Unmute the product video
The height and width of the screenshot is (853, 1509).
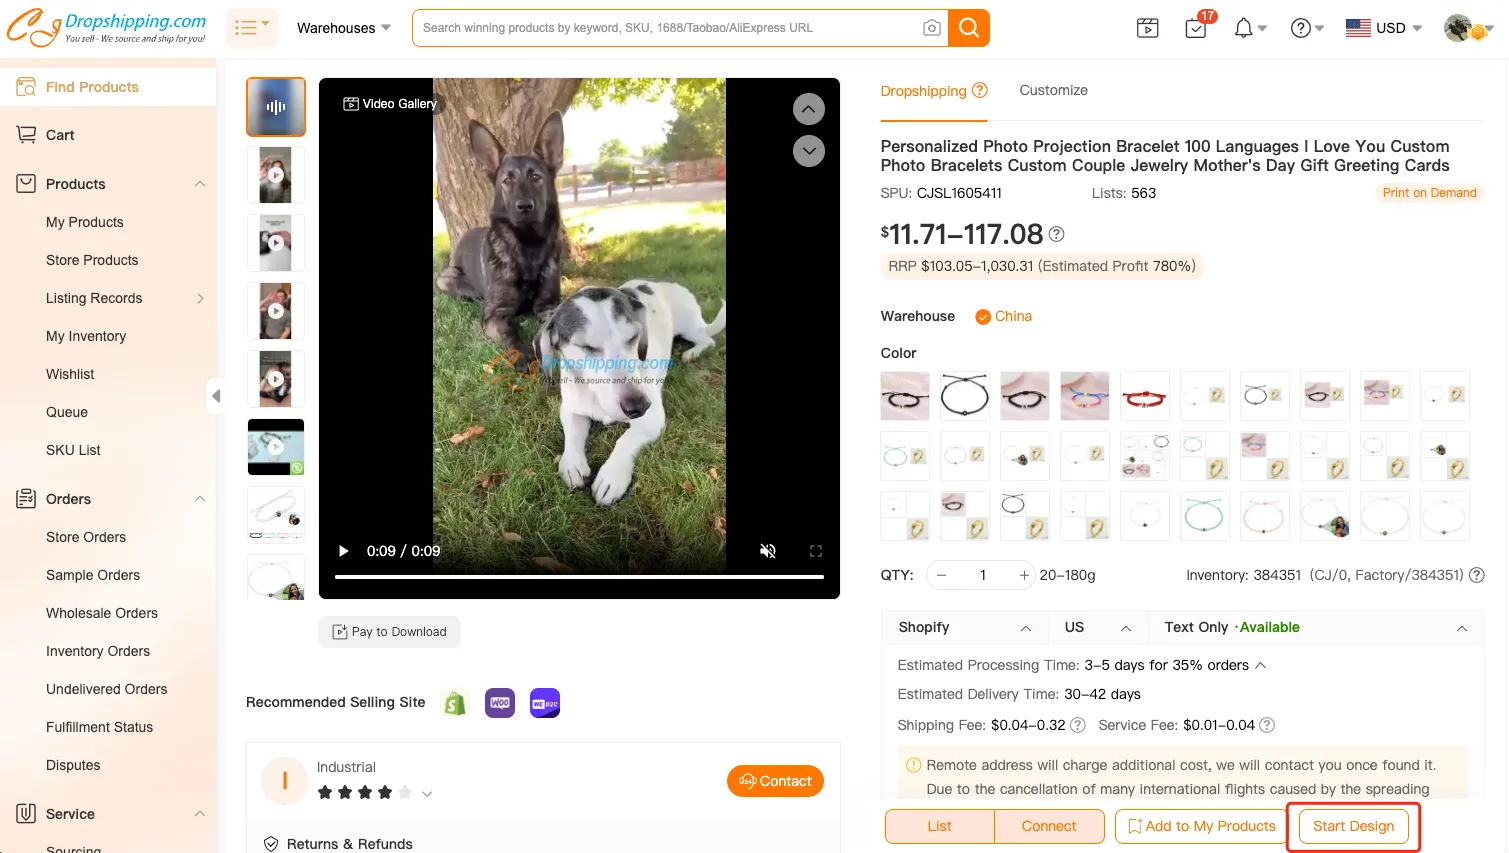tap(768, 551)
